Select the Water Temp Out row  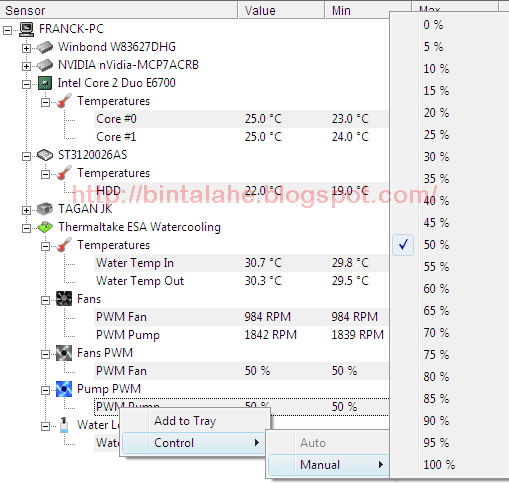(x=241, y=281)
